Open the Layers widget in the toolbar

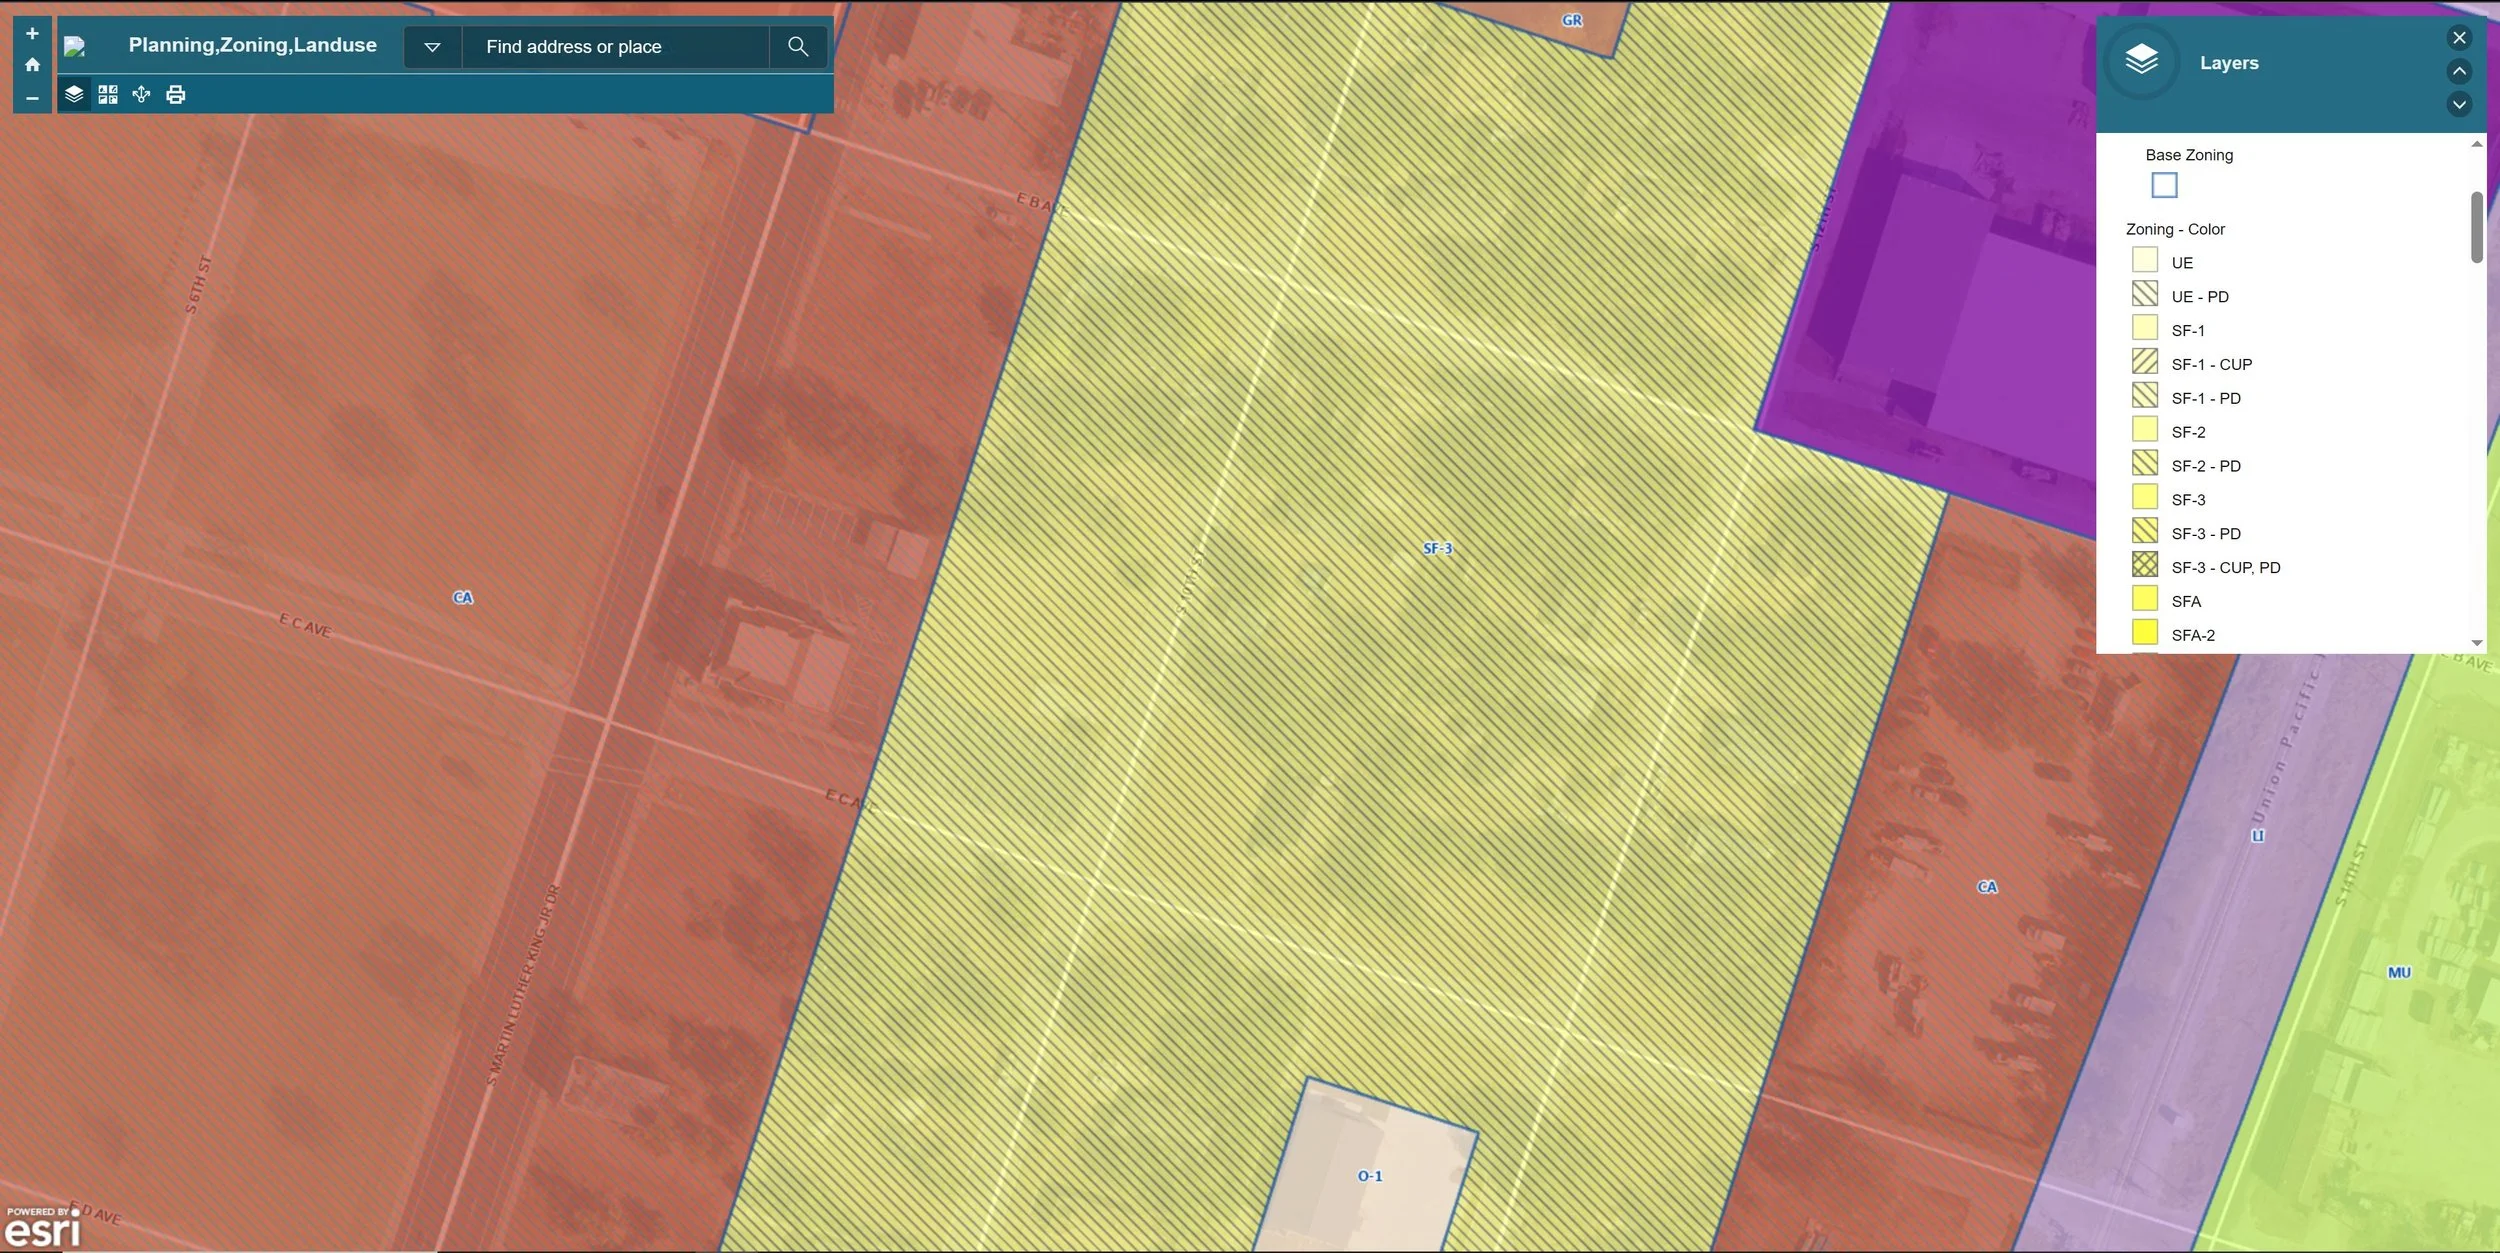click(x=74, y=94)
